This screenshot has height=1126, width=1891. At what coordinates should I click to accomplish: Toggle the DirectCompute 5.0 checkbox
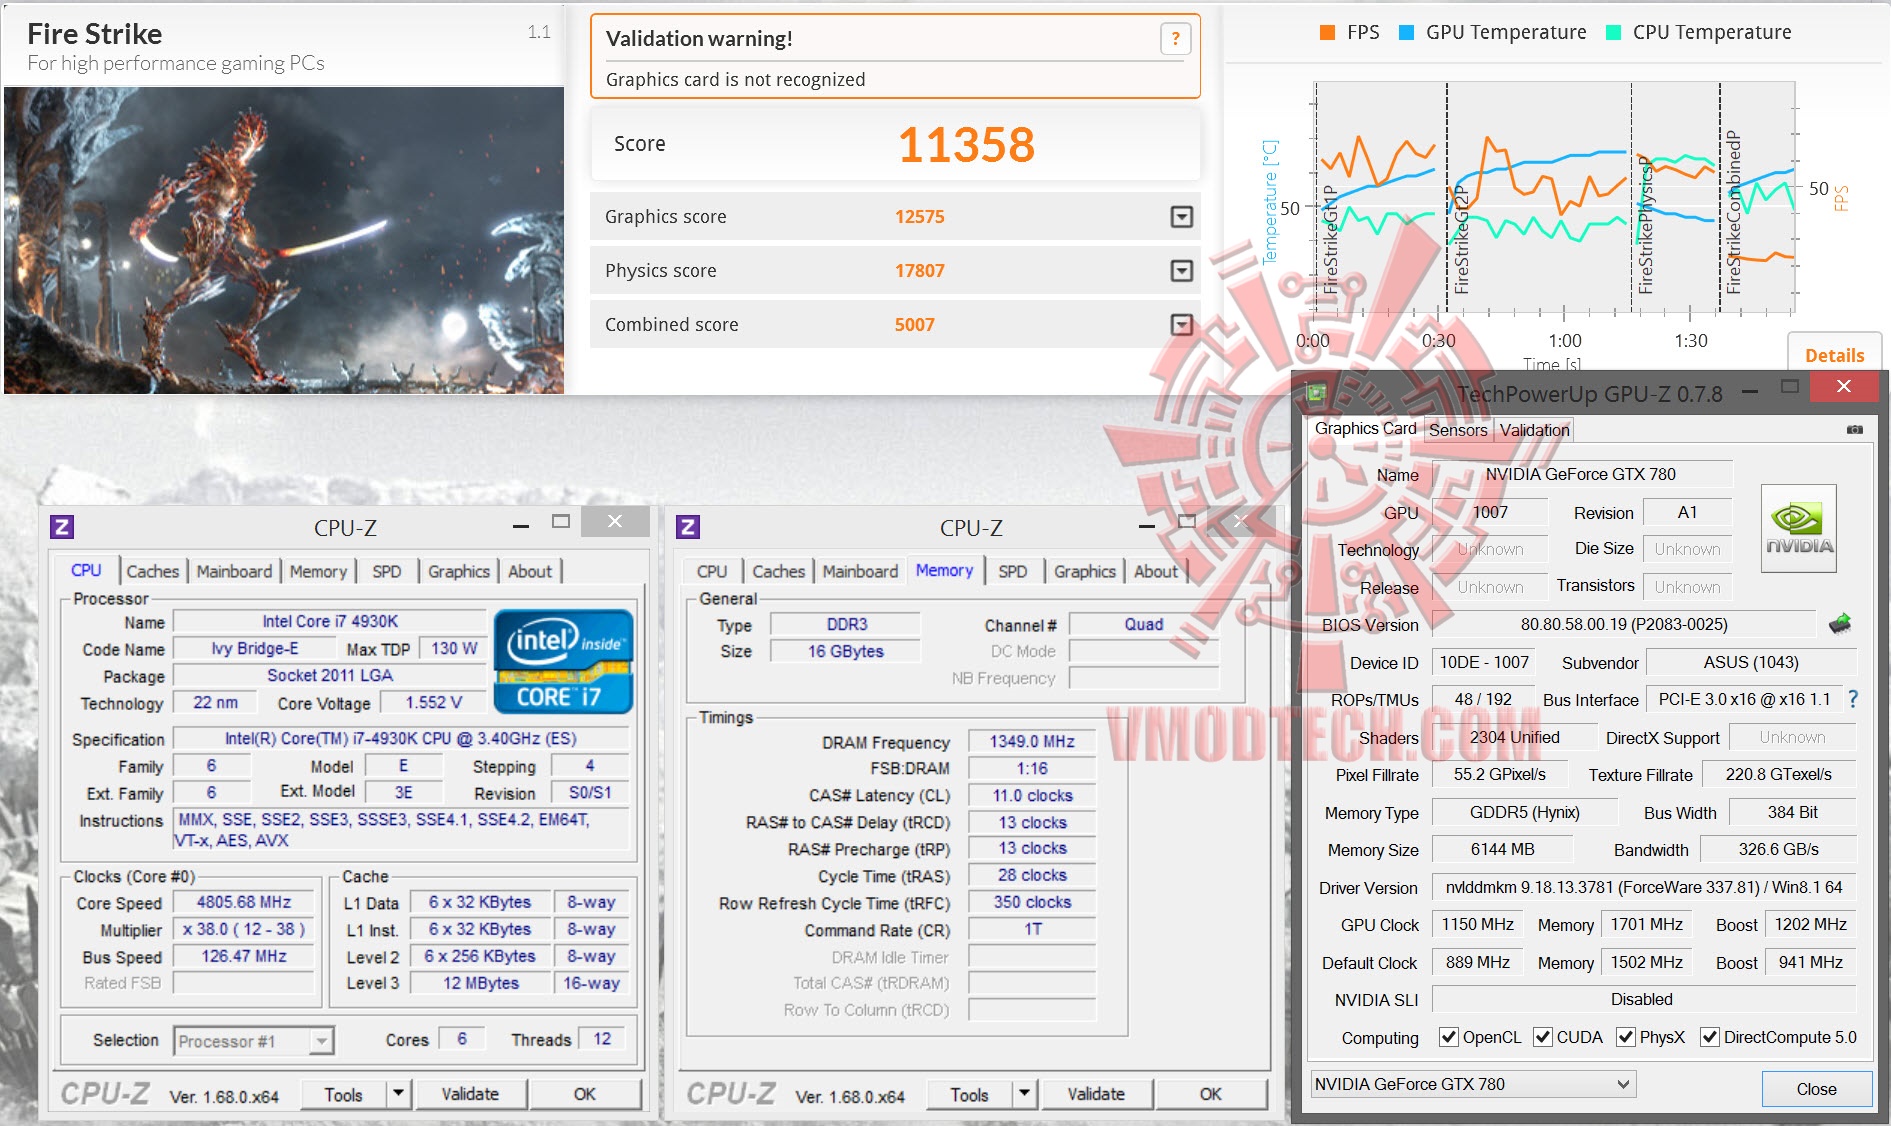pos(1709,1037)
